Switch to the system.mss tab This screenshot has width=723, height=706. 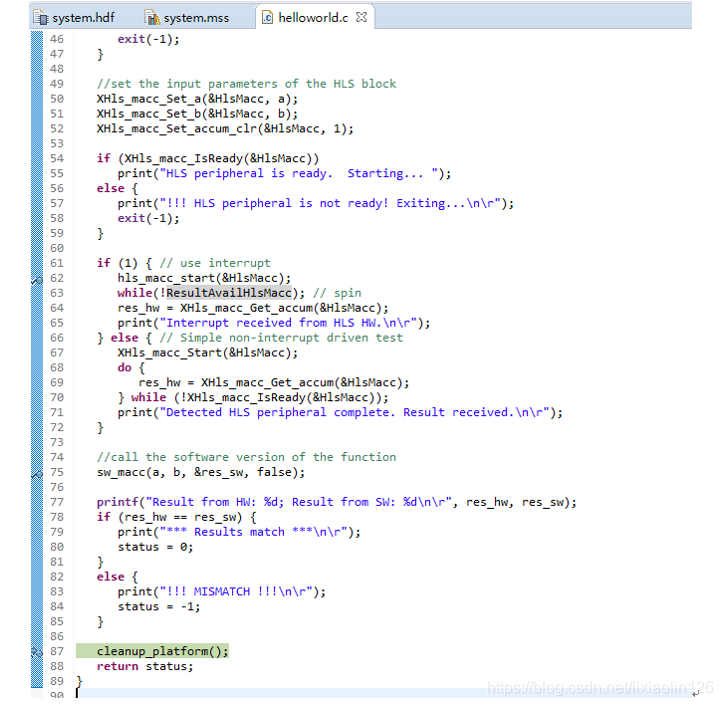click(x=189, y=18)
